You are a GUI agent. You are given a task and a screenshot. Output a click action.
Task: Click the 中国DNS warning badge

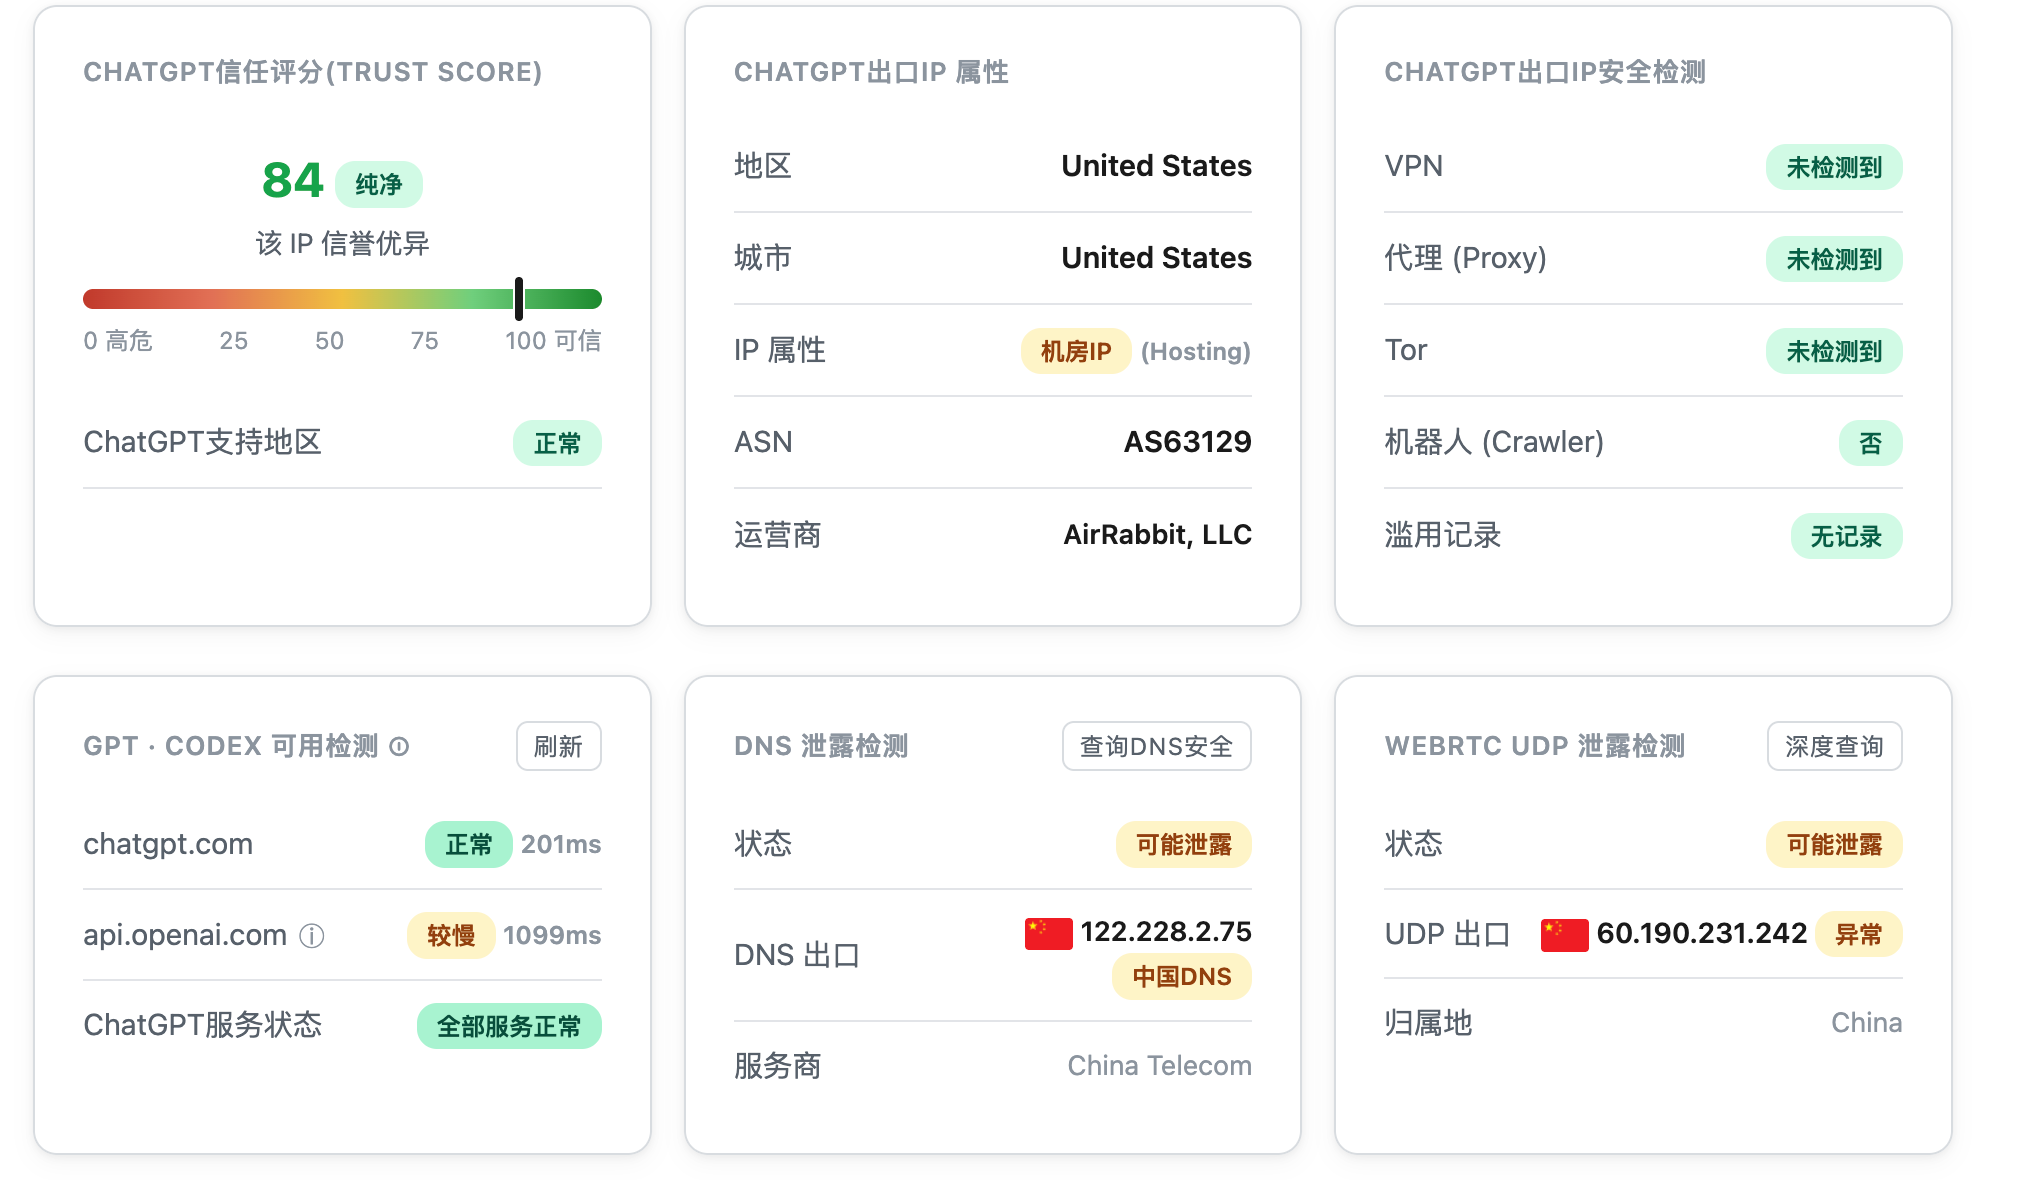pyautogui.click(x=1181, y=976)
